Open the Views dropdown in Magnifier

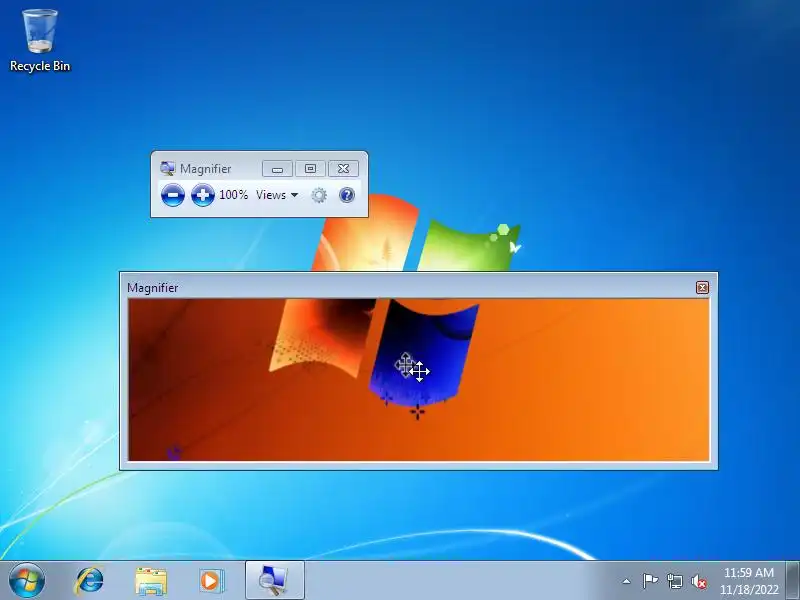[277, 195]
